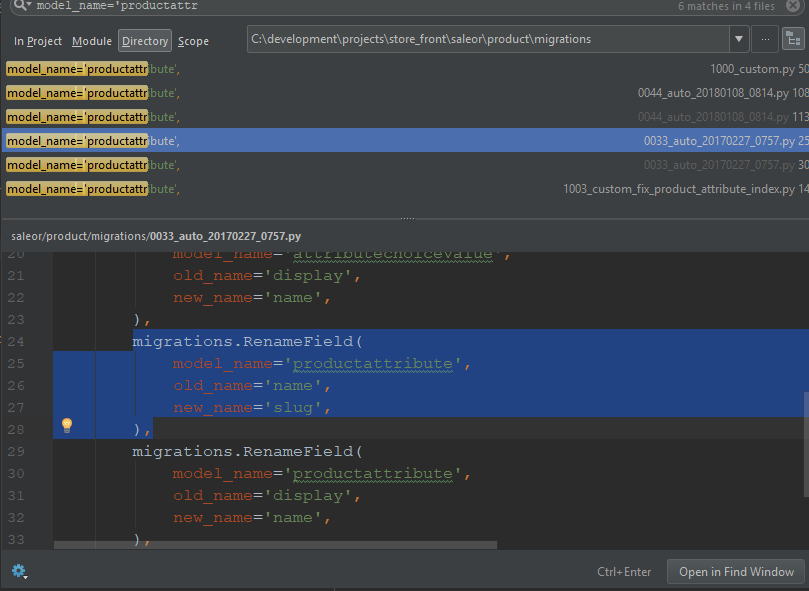Click the preview horizontal scrollbar
Screen dimensions: 809x591
tap(275, 545)
